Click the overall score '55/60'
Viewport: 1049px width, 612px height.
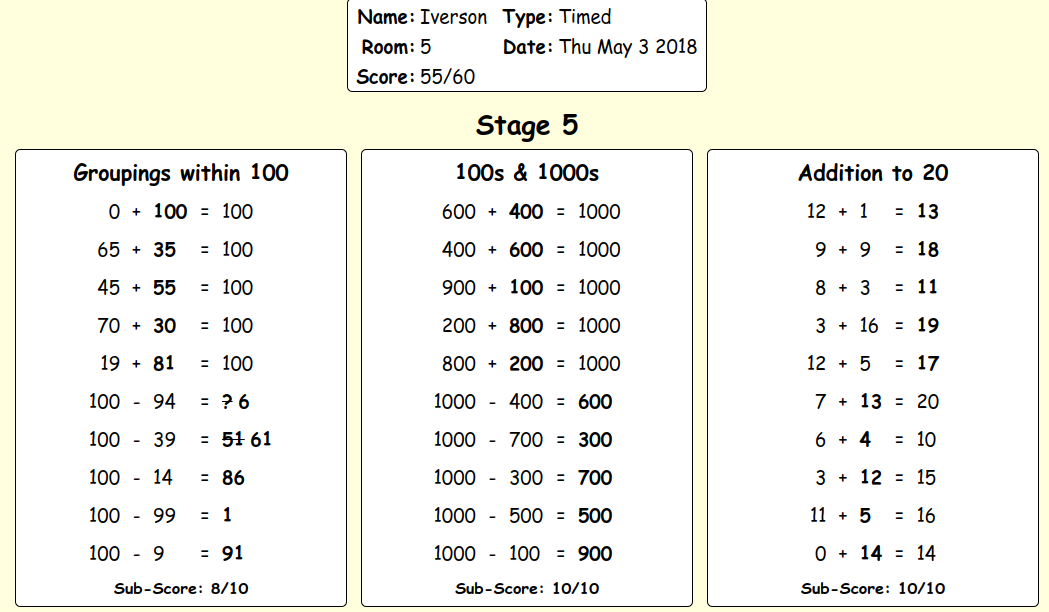pyautogui.click(x=447, y=77)
